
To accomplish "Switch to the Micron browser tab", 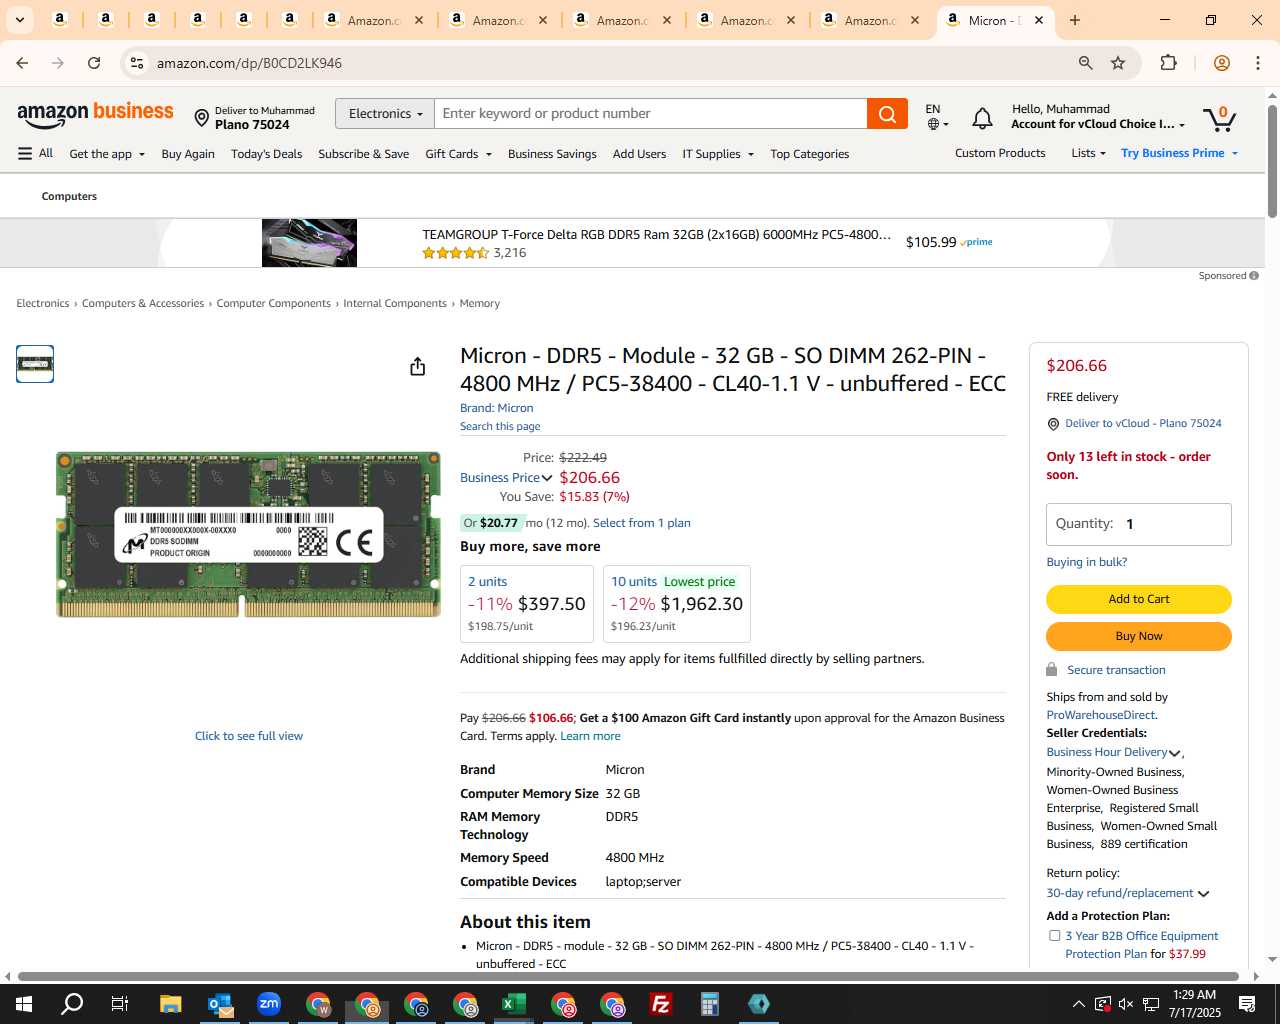I will pyautogui.click(x=993, y=20).
